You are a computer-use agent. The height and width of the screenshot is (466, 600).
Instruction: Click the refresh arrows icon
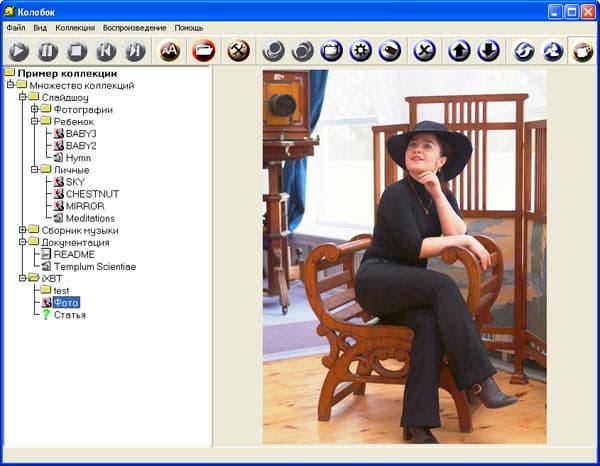(523, 51)
